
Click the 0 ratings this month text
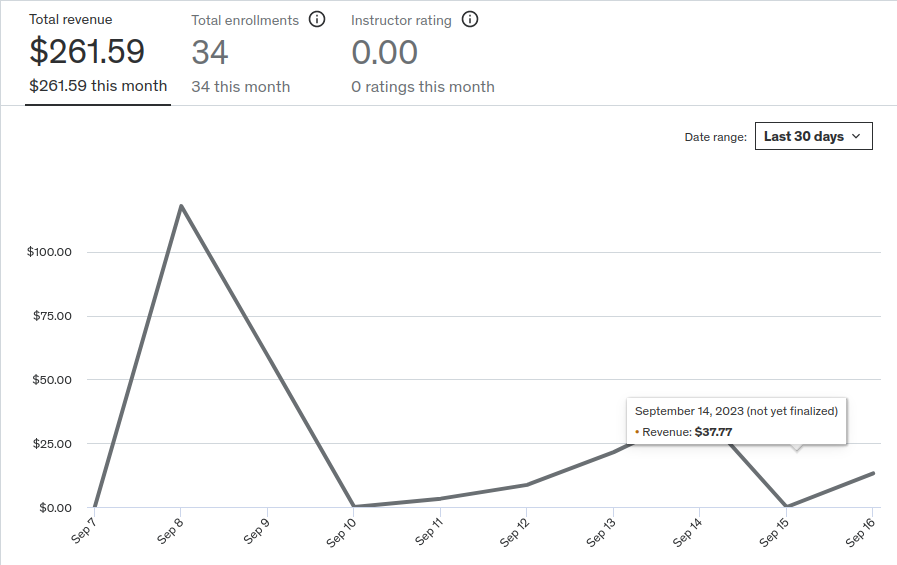point(422,87)
